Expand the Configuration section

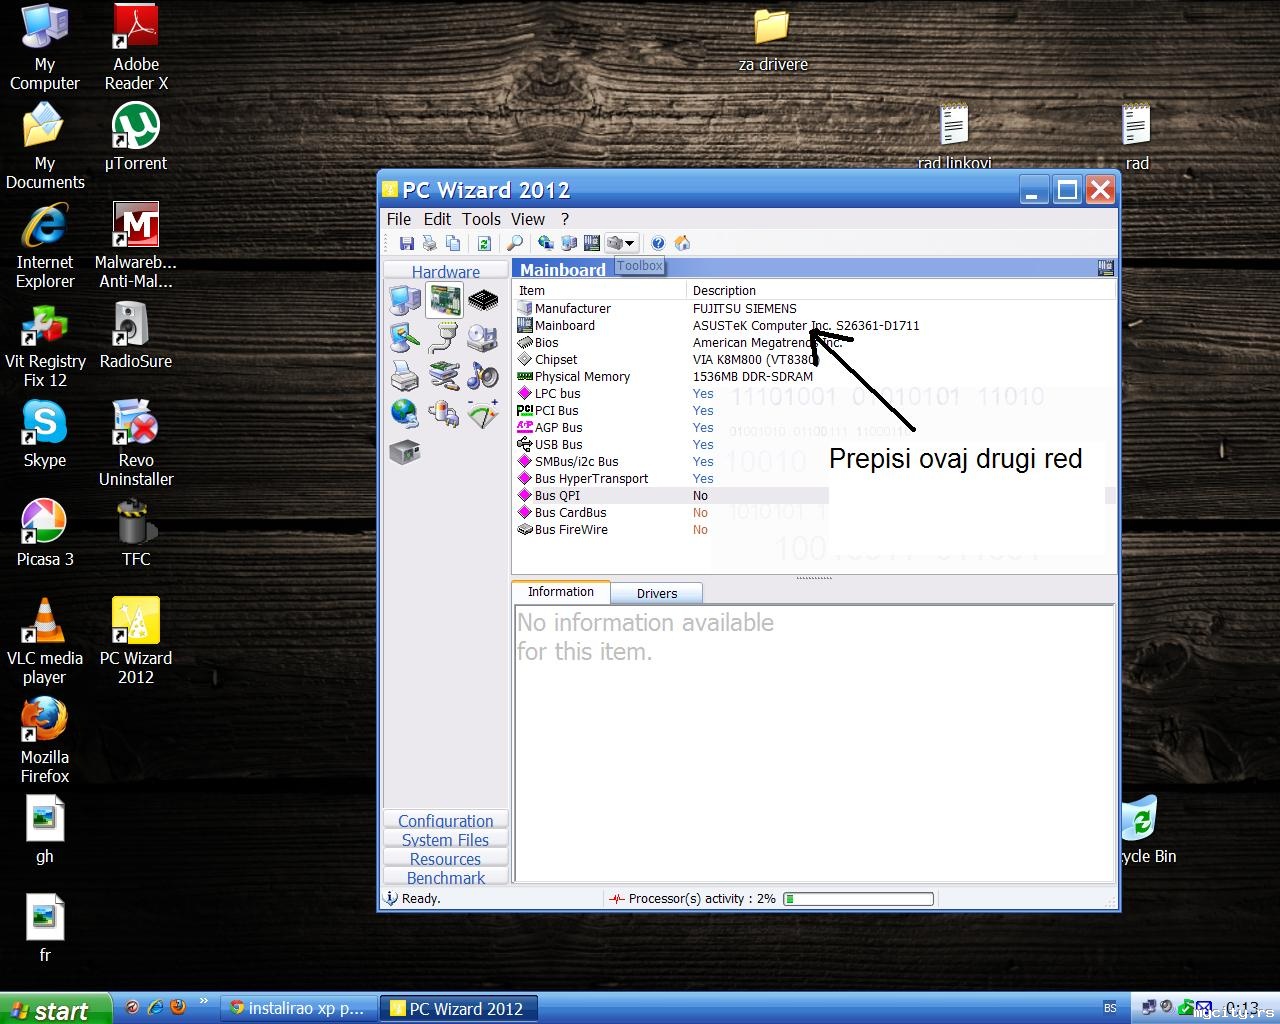point(445,820)
